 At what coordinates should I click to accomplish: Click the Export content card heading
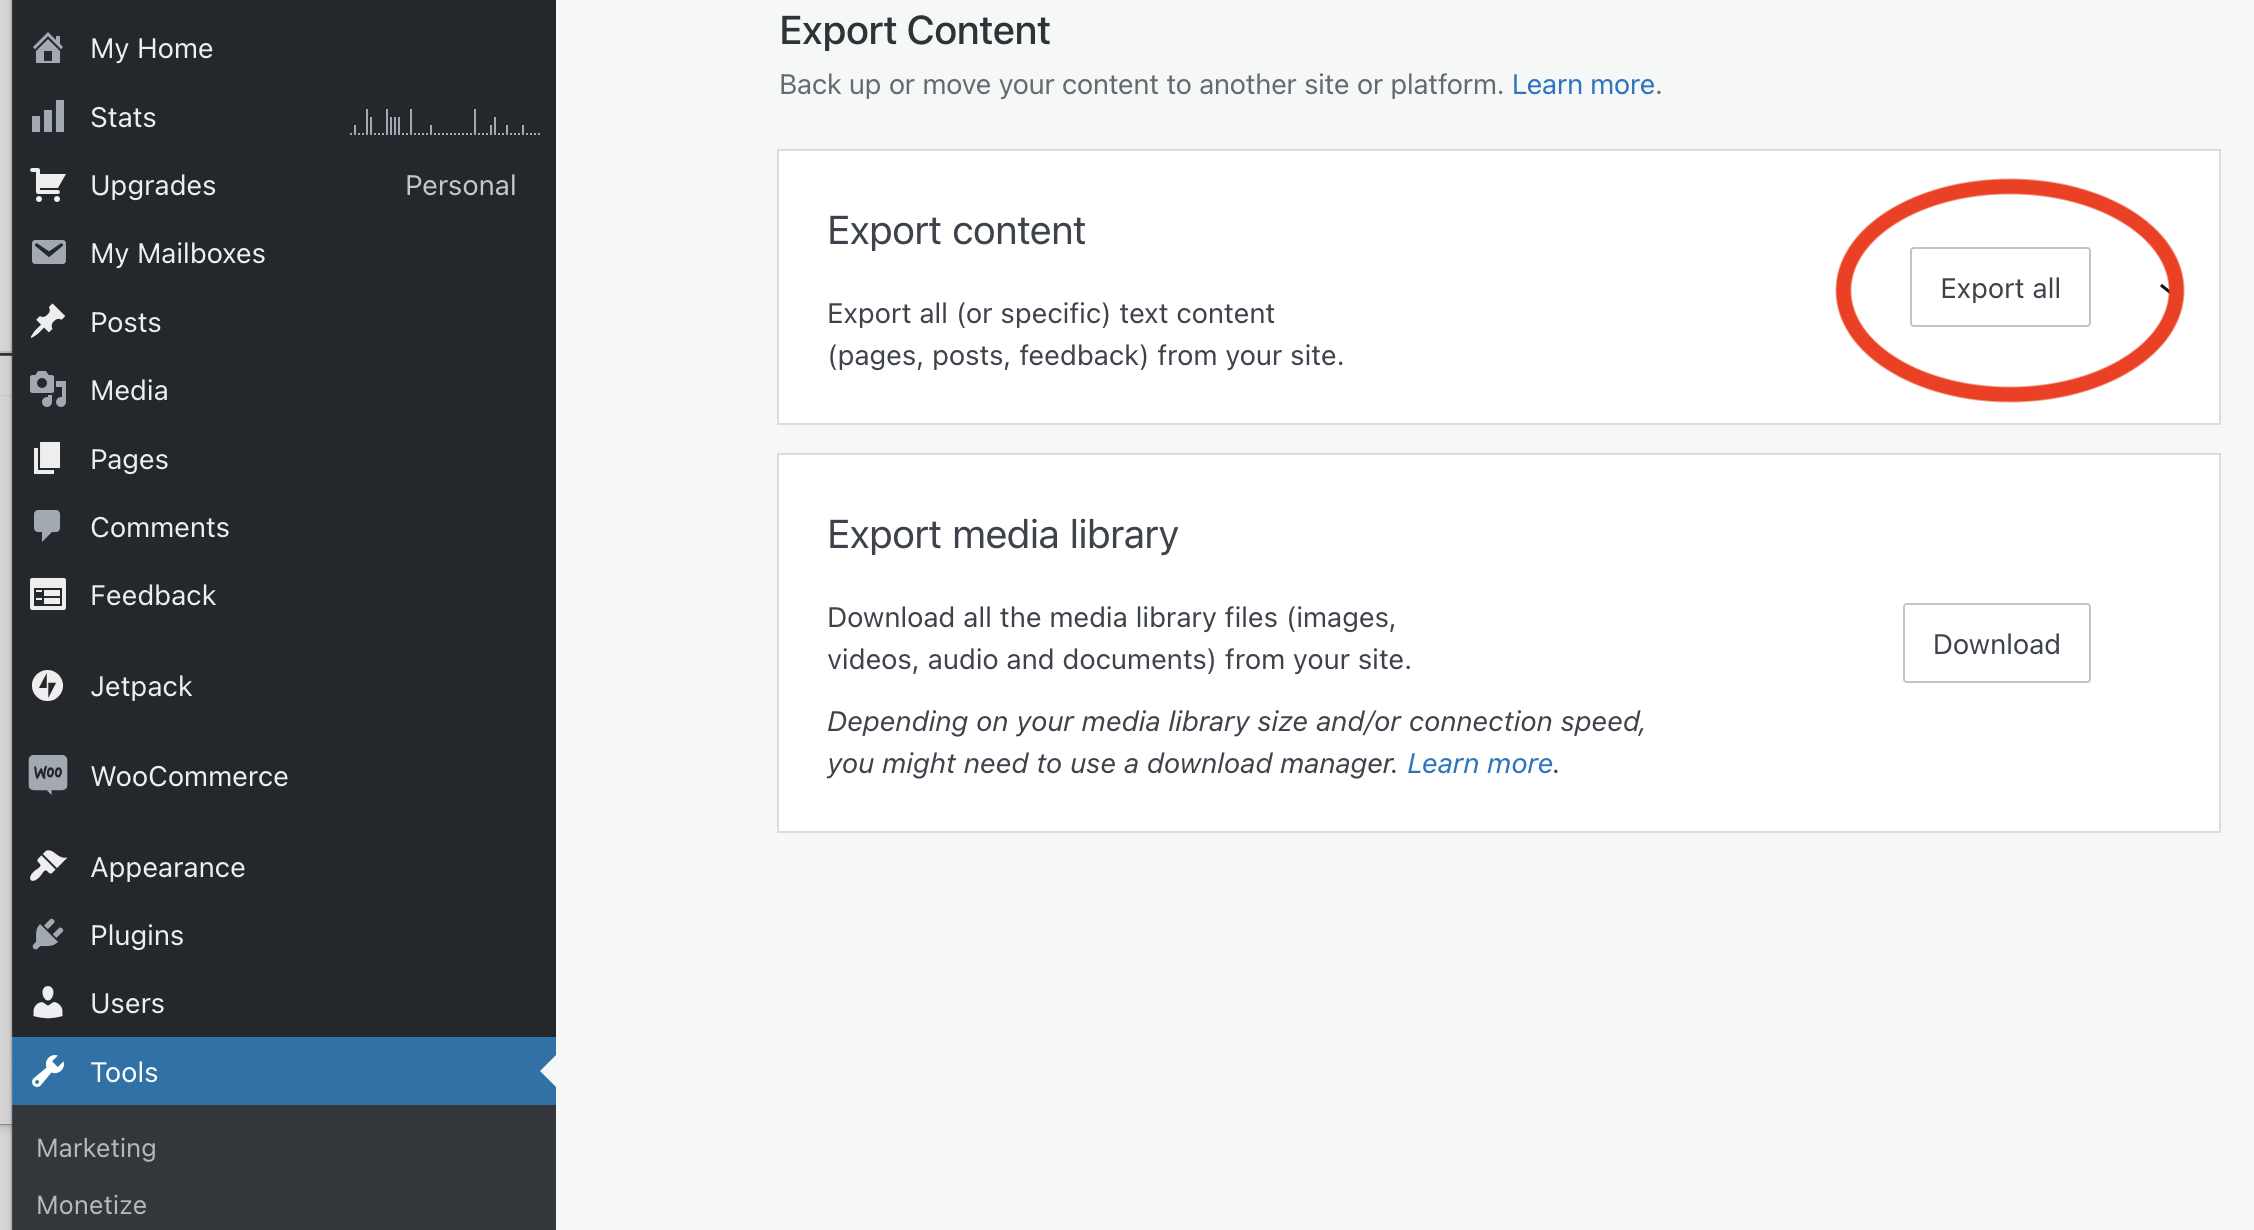[x=956, y=231]
